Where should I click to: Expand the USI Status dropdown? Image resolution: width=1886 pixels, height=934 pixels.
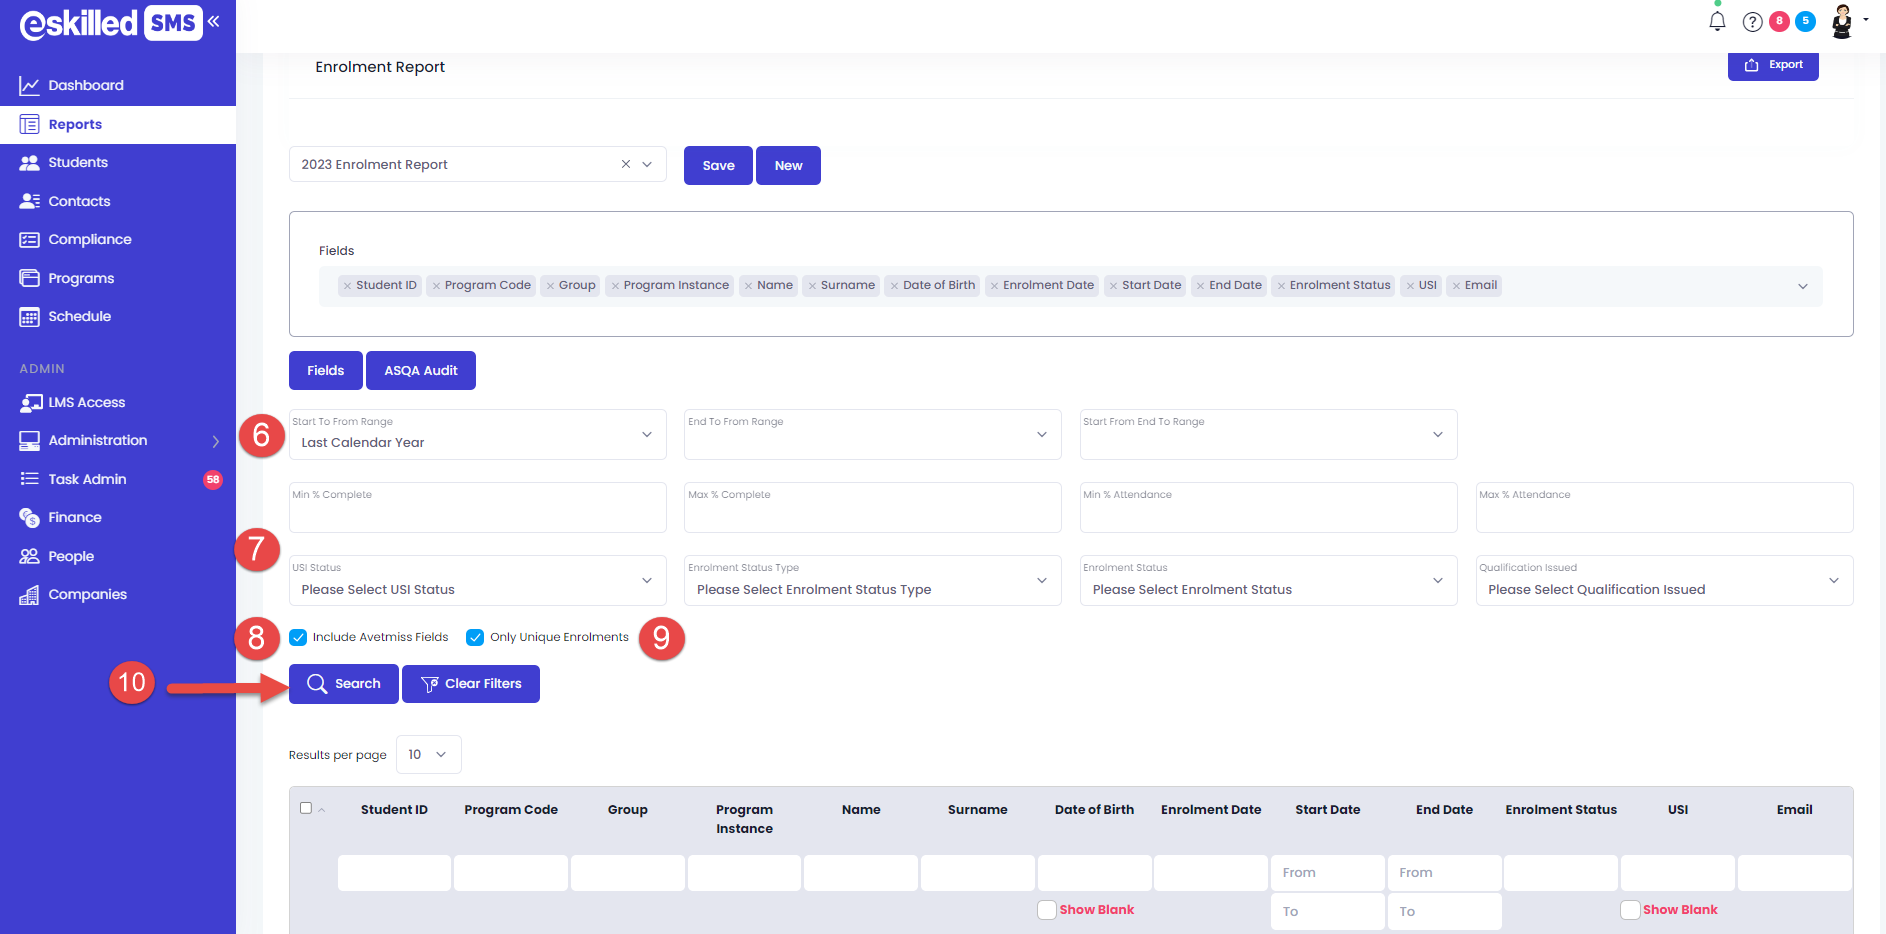tap(477, 581)
